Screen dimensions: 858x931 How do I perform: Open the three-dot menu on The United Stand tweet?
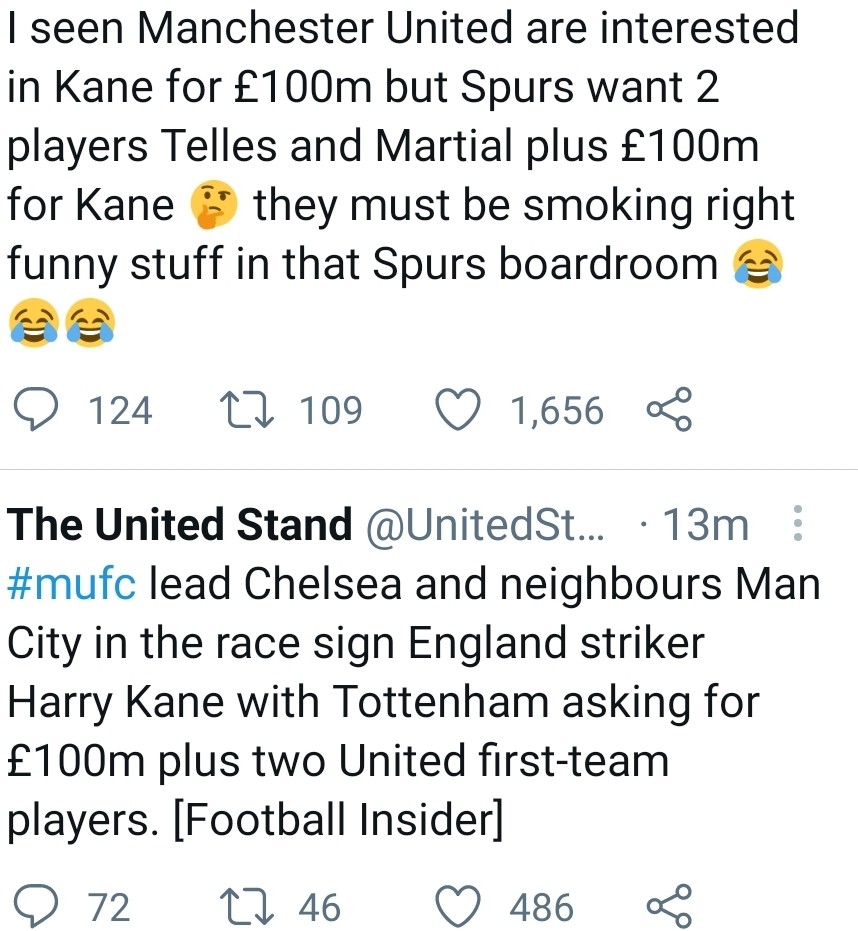pyautogui.click(x=797, y=524)
